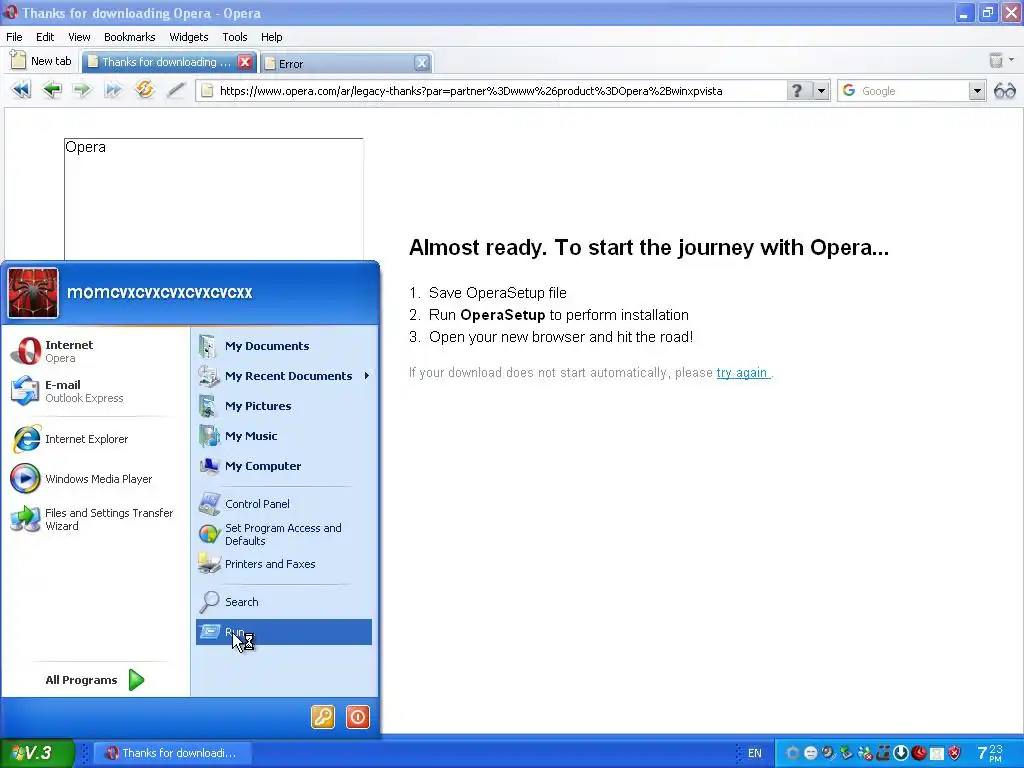1024x768 pixels.
Task: Select the Thanks for downloading tab
Action: tap(159, 62)
